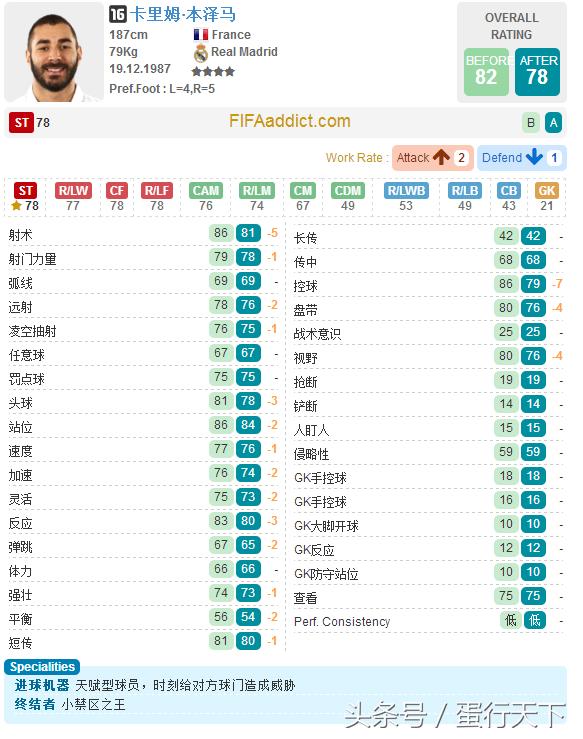
Task: Click the 侵略性 after value 59
Action: (x=533, y=452)
